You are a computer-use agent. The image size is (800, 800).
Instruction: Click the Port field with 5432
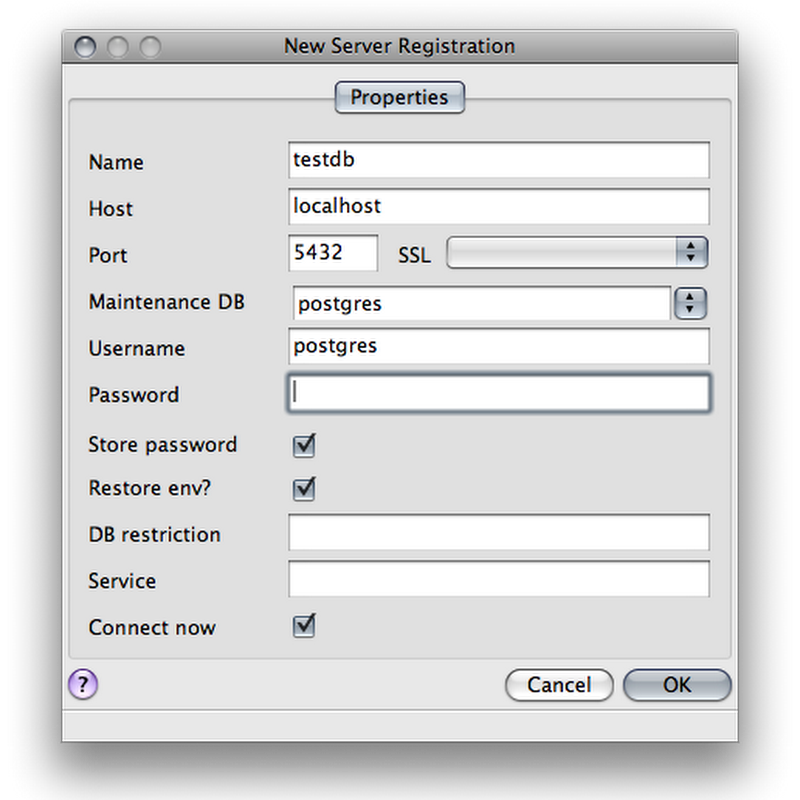coord(333,253)
